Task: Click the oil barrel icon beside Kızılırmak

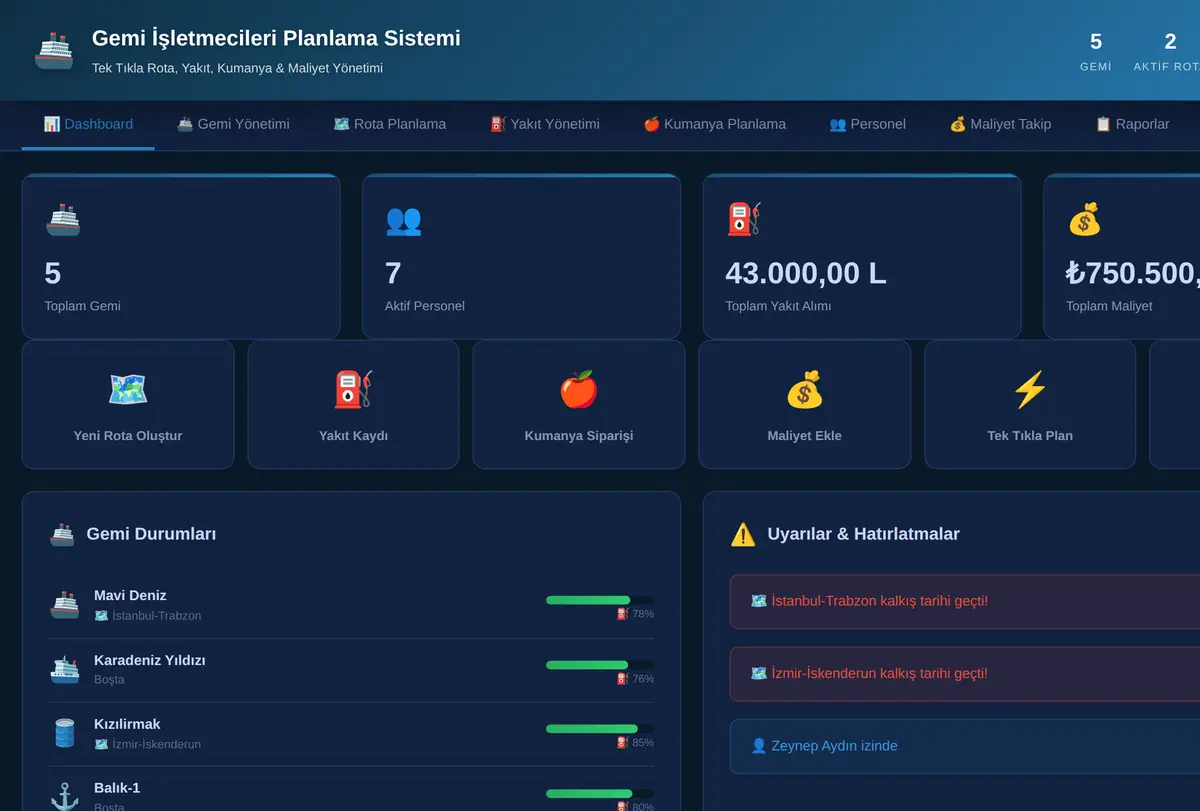Action: point(64,733)
